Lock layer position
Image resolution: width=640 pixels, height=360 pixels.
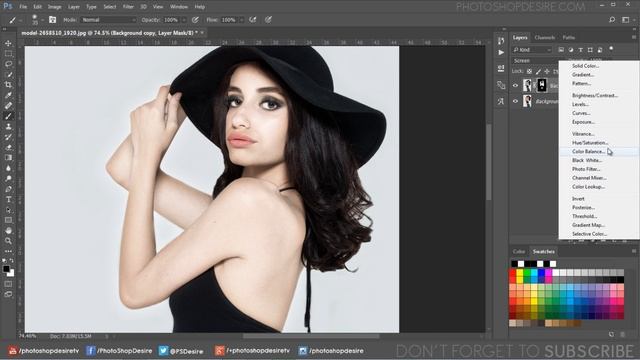click(x=547, y=71)
